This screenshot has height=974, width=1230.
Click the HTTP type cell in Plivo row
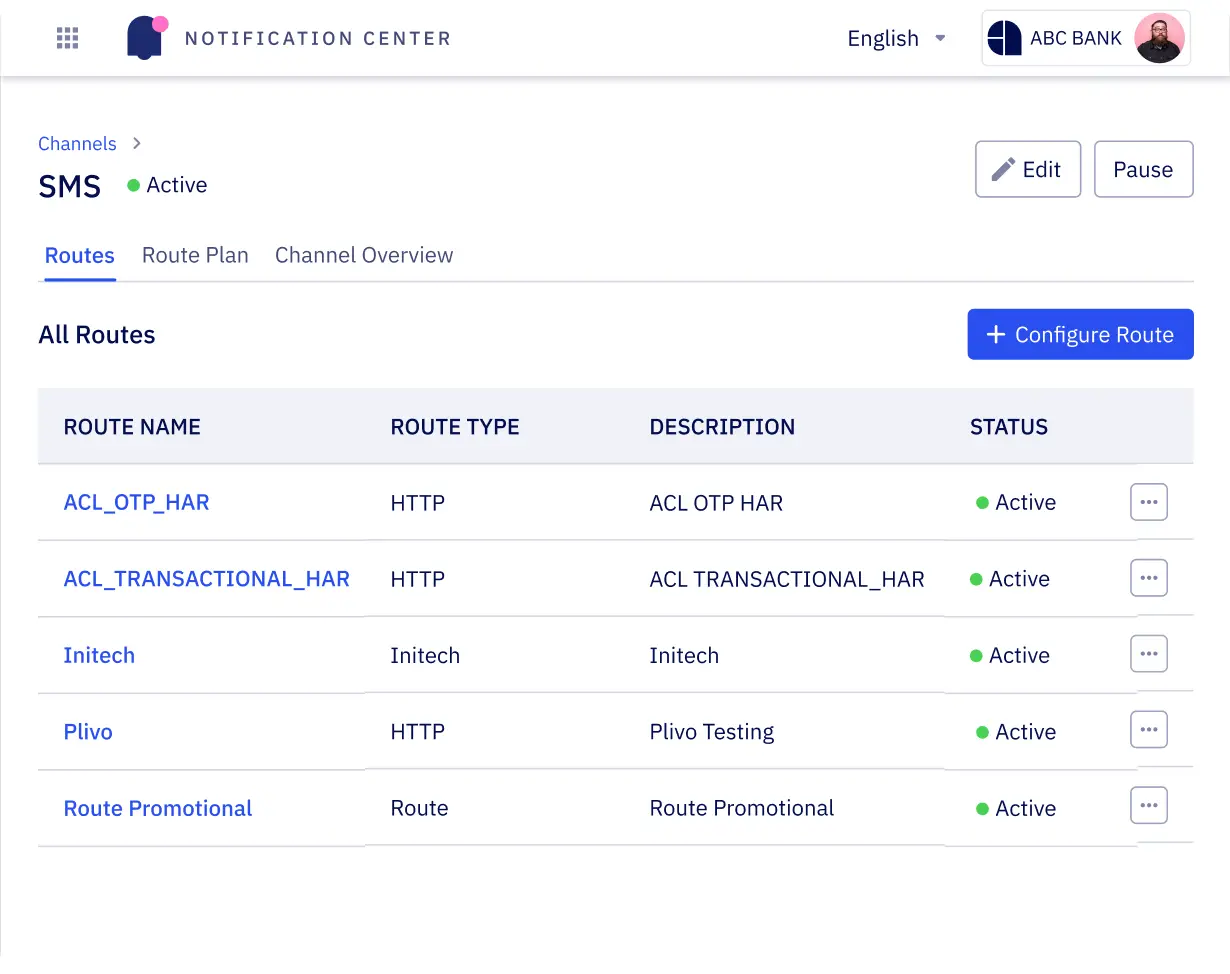click(418, 732)
